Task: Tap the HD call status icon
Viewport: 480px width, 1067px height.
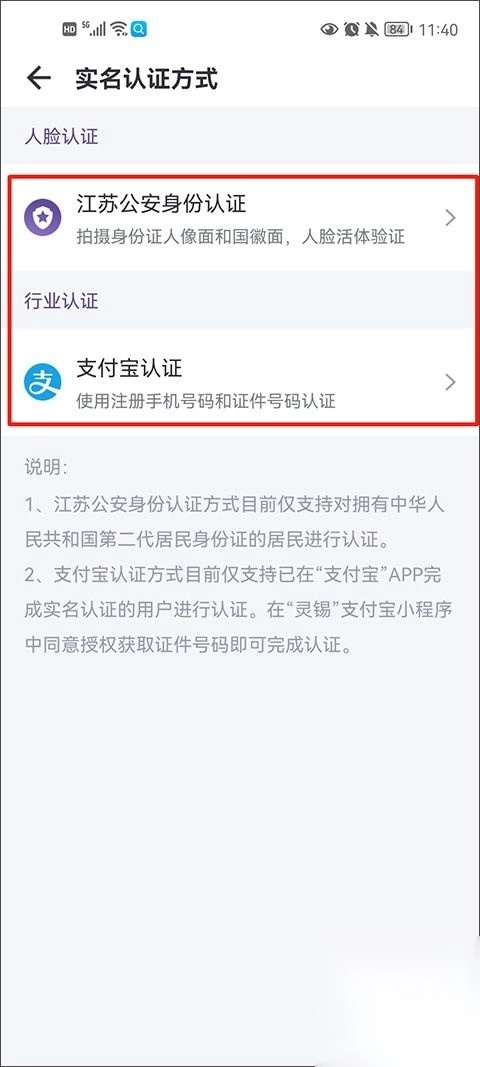Action: (x=69, y=29)
